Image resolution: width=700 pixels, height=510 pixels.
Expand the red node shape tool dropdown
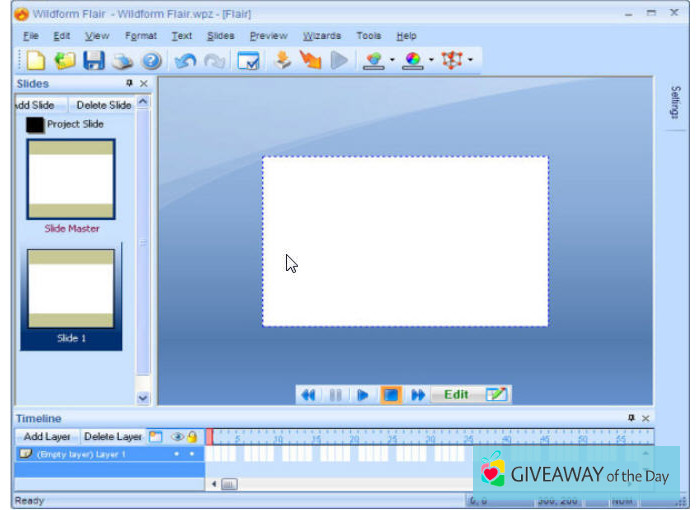470,61
